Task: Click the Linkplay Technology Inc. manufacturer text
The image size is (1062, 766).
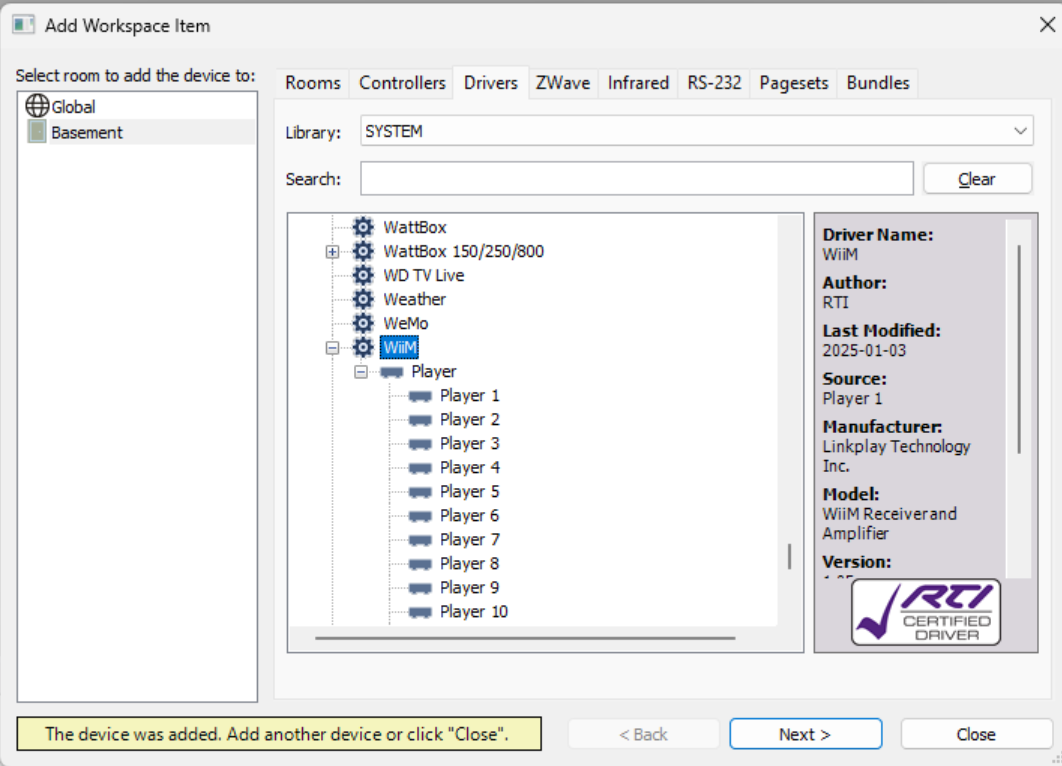Action: click(x=896, y=456)
